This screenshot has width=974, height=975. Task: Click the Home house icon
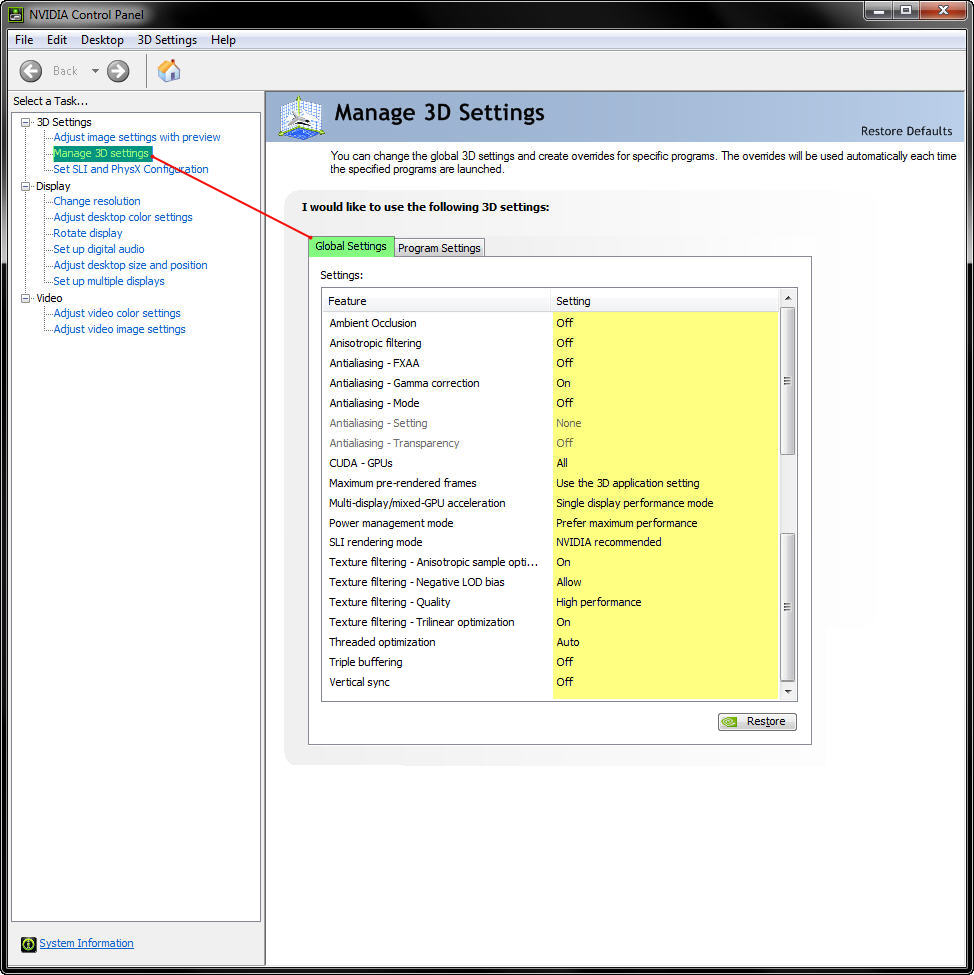[169, 71]
